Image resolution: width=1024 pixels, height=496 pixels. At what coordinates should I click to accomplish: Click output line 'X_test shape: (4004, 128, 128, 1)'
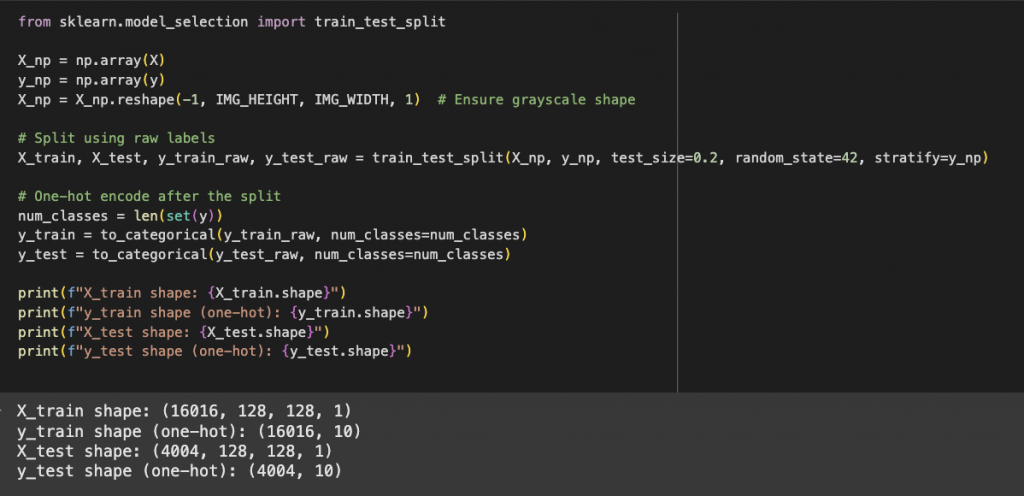coord(175,451)
